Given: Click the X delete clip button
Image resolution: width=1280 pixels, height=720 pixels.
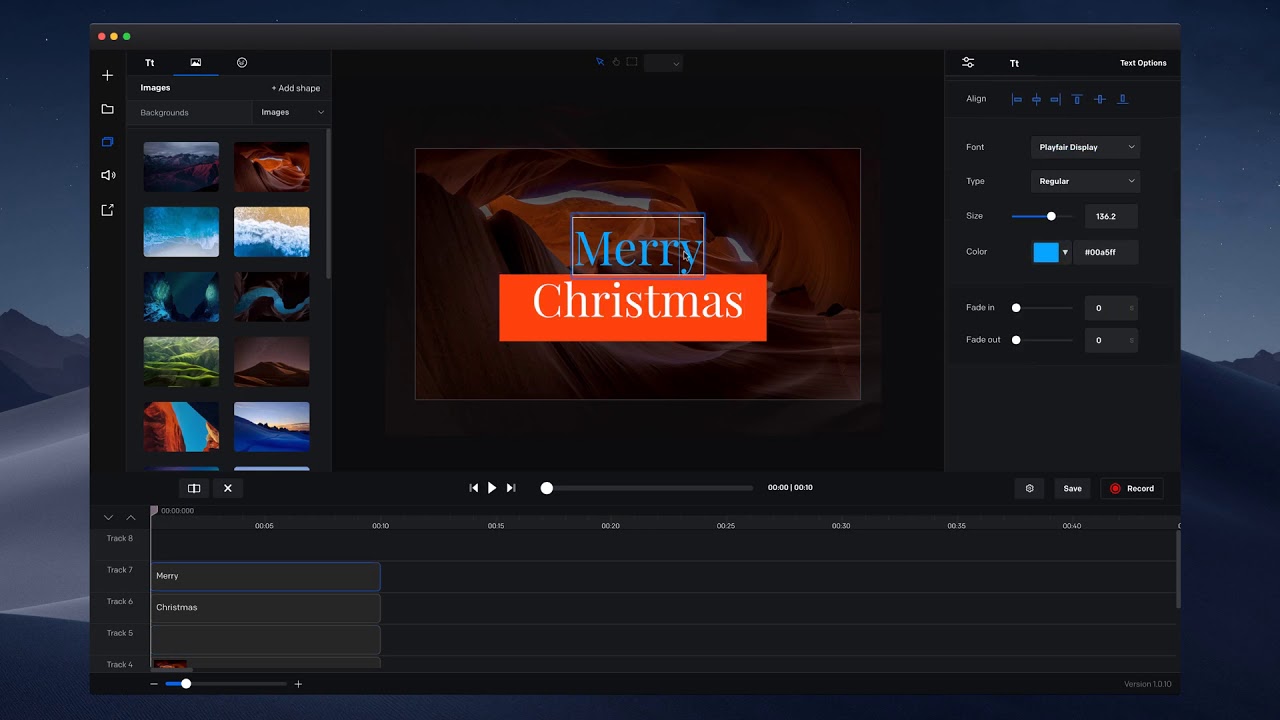Looking at the screenshot, I should click(x=228, y=488).
